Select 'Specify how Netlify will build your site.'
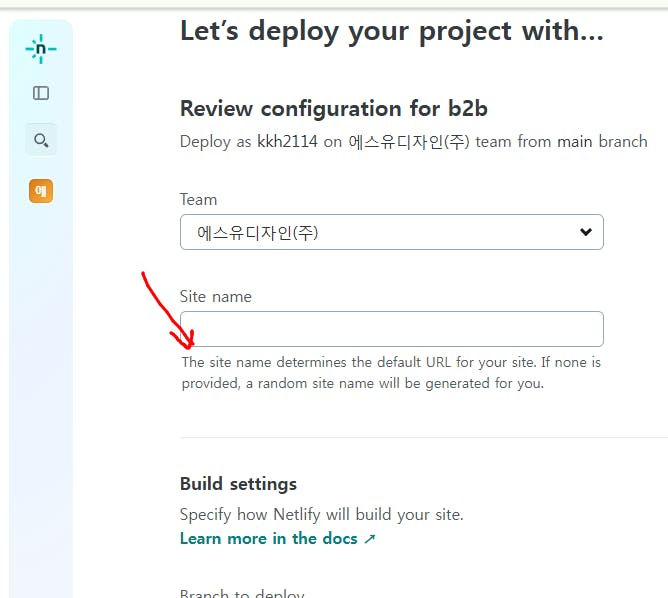The height and width of the screenshot is (598, 668). 322,515
